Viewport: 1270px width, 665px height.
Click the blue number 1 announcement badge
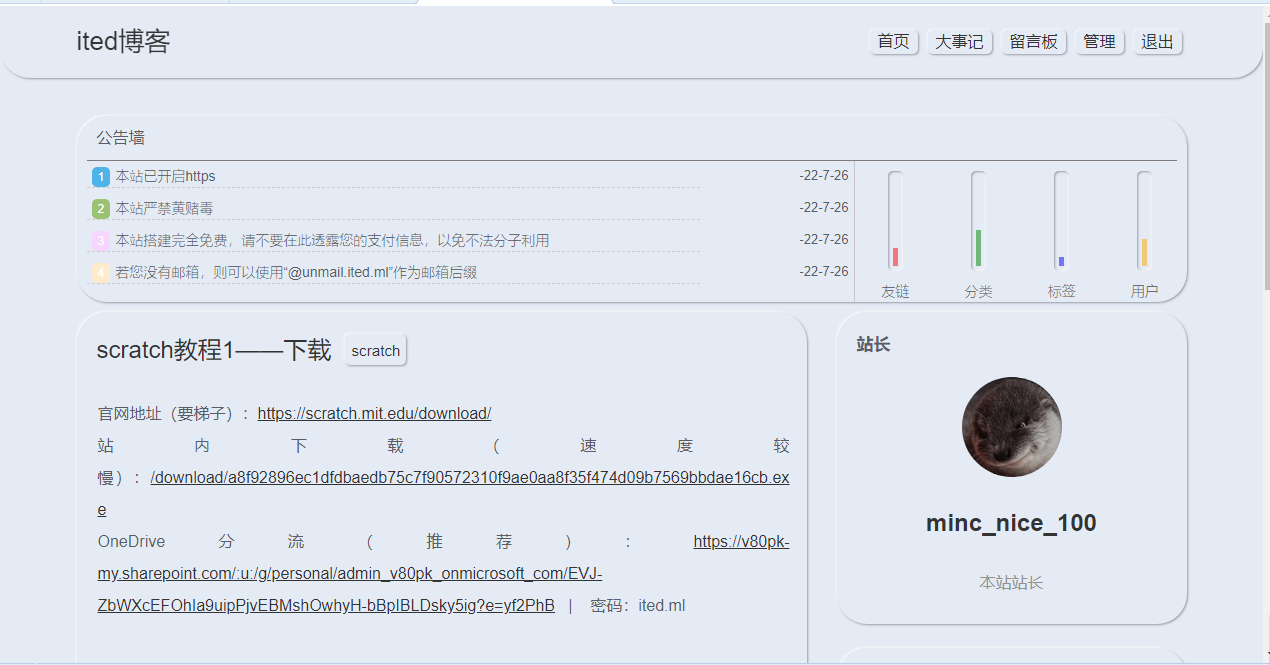point(100,177)
